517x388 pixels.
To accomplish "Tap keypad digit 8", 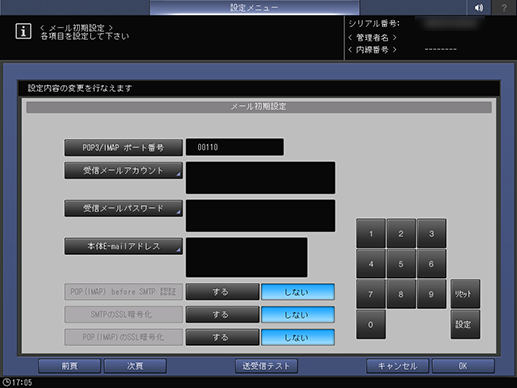I will tap(401, 294).
